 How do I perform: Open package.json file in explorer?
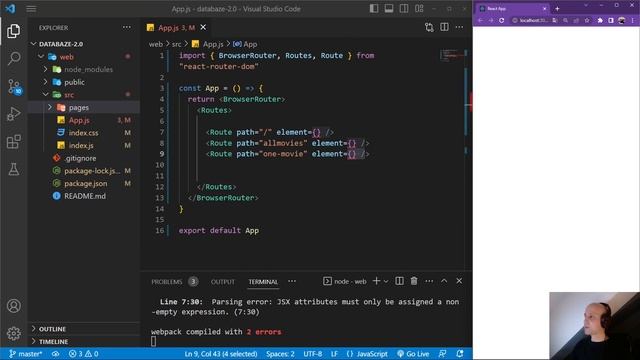tap(86, 183)
